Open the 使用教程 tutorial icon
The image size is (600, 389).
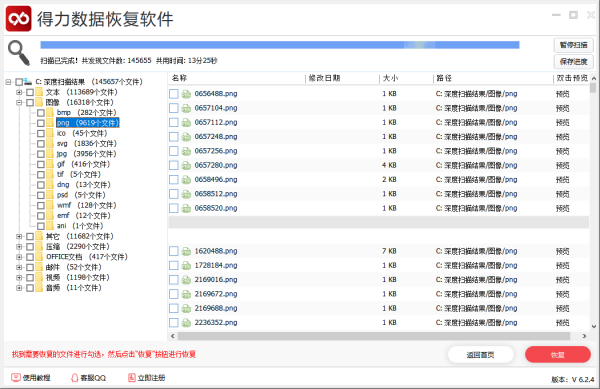coord(16,378)
